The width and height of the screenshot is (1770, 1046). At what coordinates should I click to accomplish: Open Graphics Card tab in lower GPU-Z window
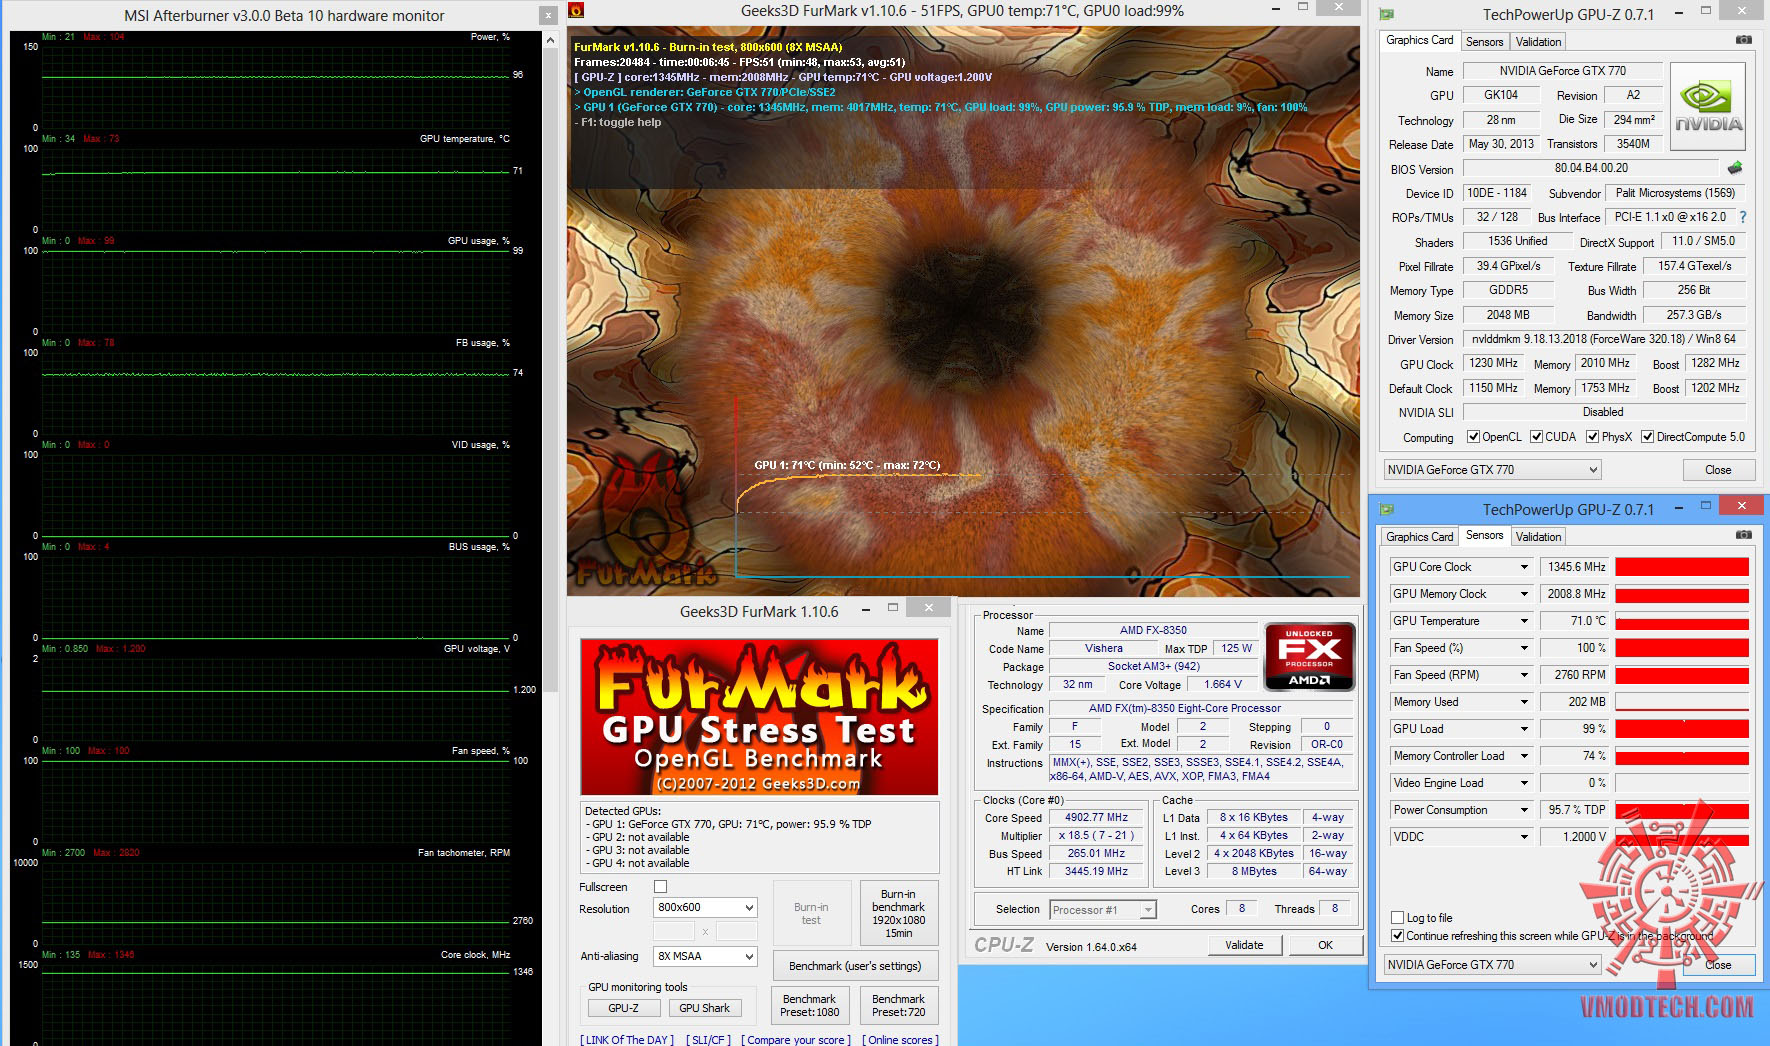1420,537
